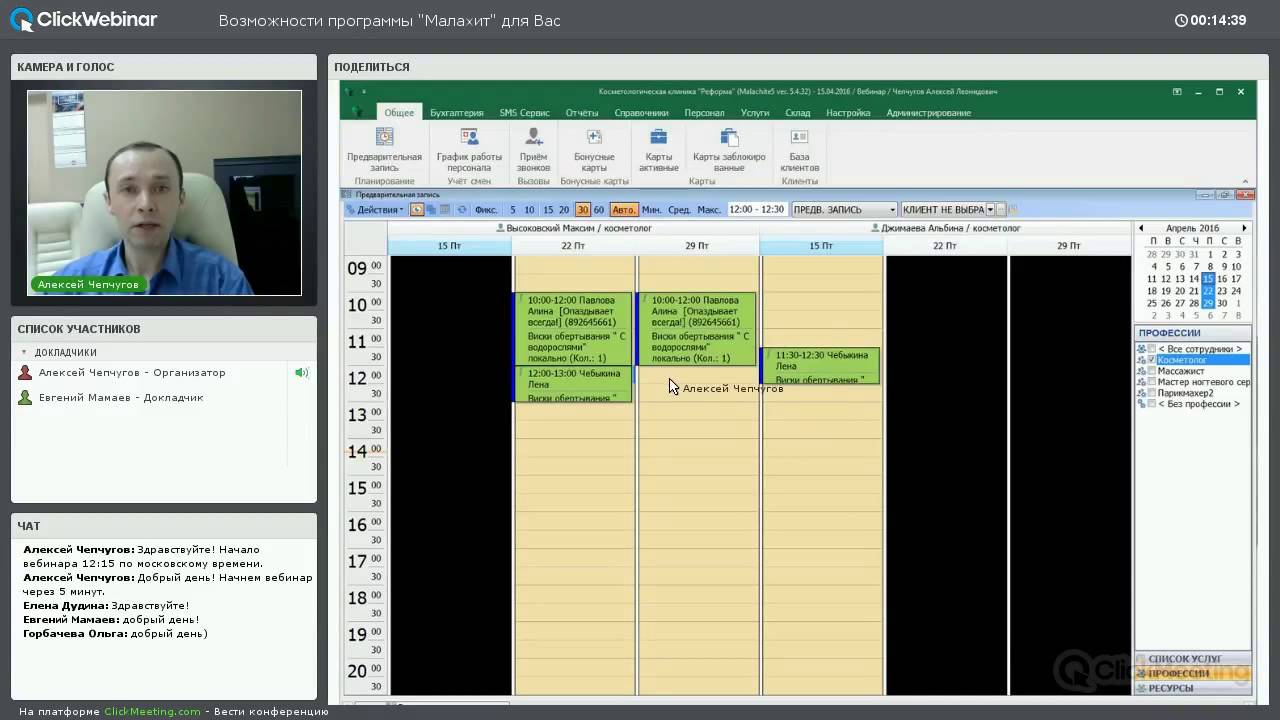Viewport: 1280px width, 720px height.
Task: Click the presenter webcam video thumbnail
Action: click(164, 193)
